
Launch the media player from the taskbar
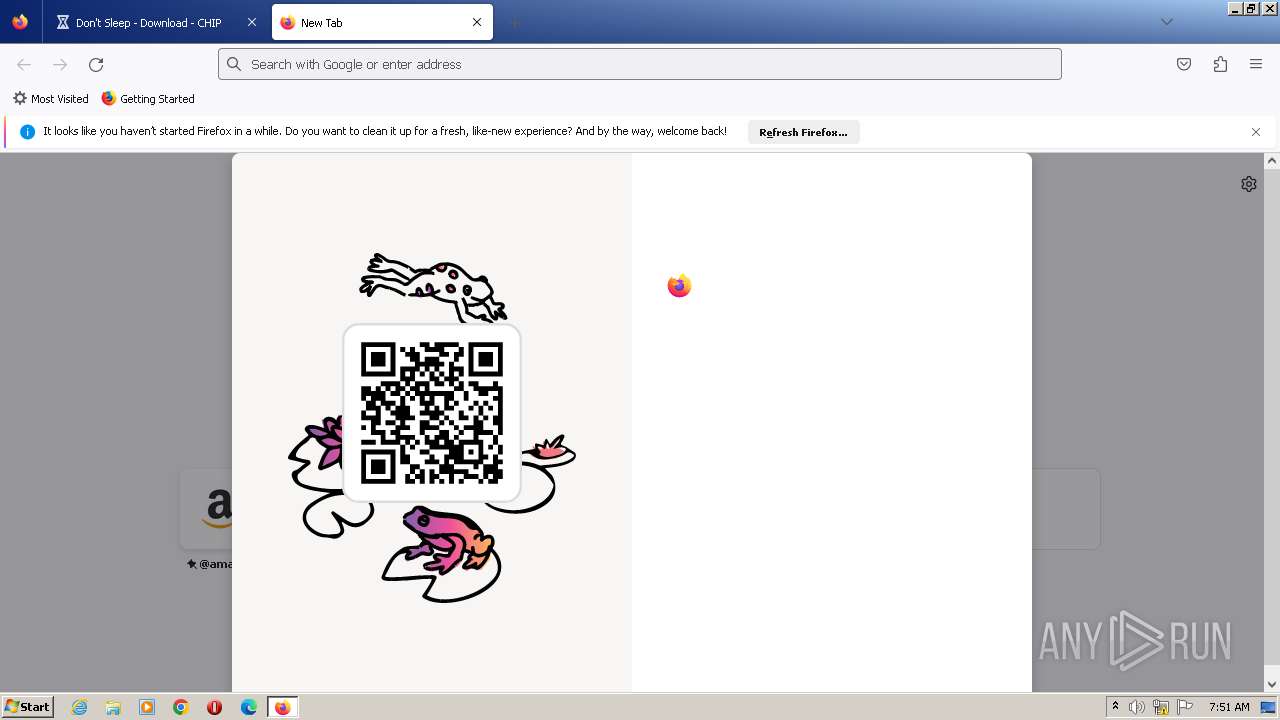147,707
